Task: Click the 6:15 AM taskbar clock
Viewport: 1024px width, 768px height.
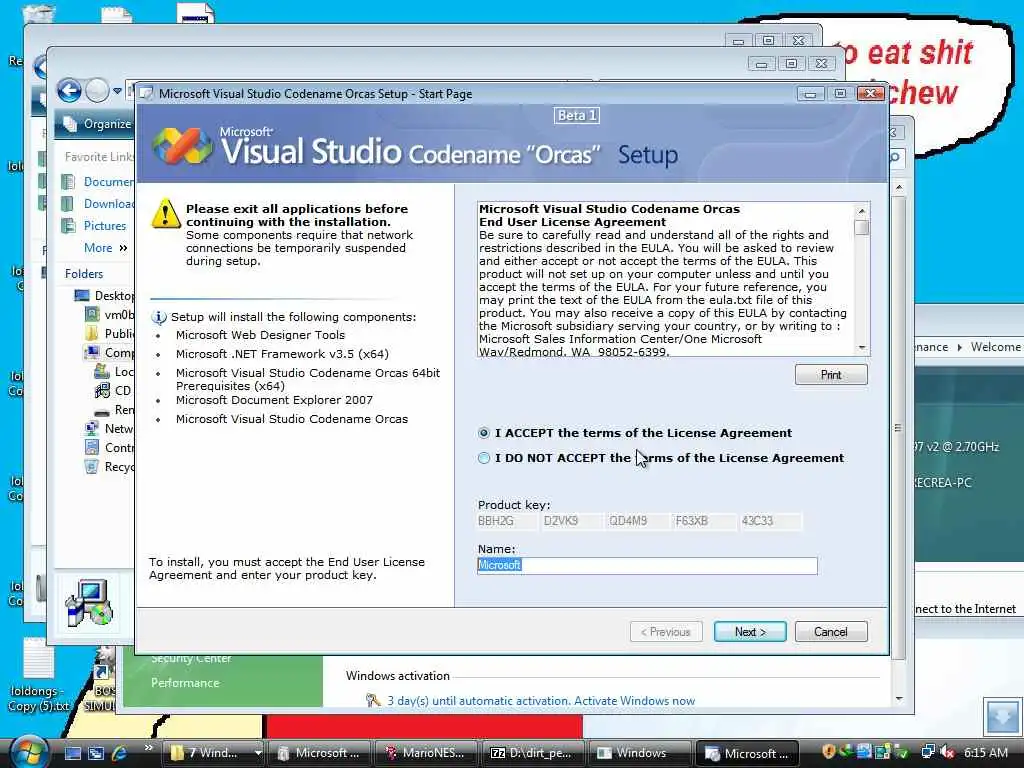Action: tap(985, 752)
